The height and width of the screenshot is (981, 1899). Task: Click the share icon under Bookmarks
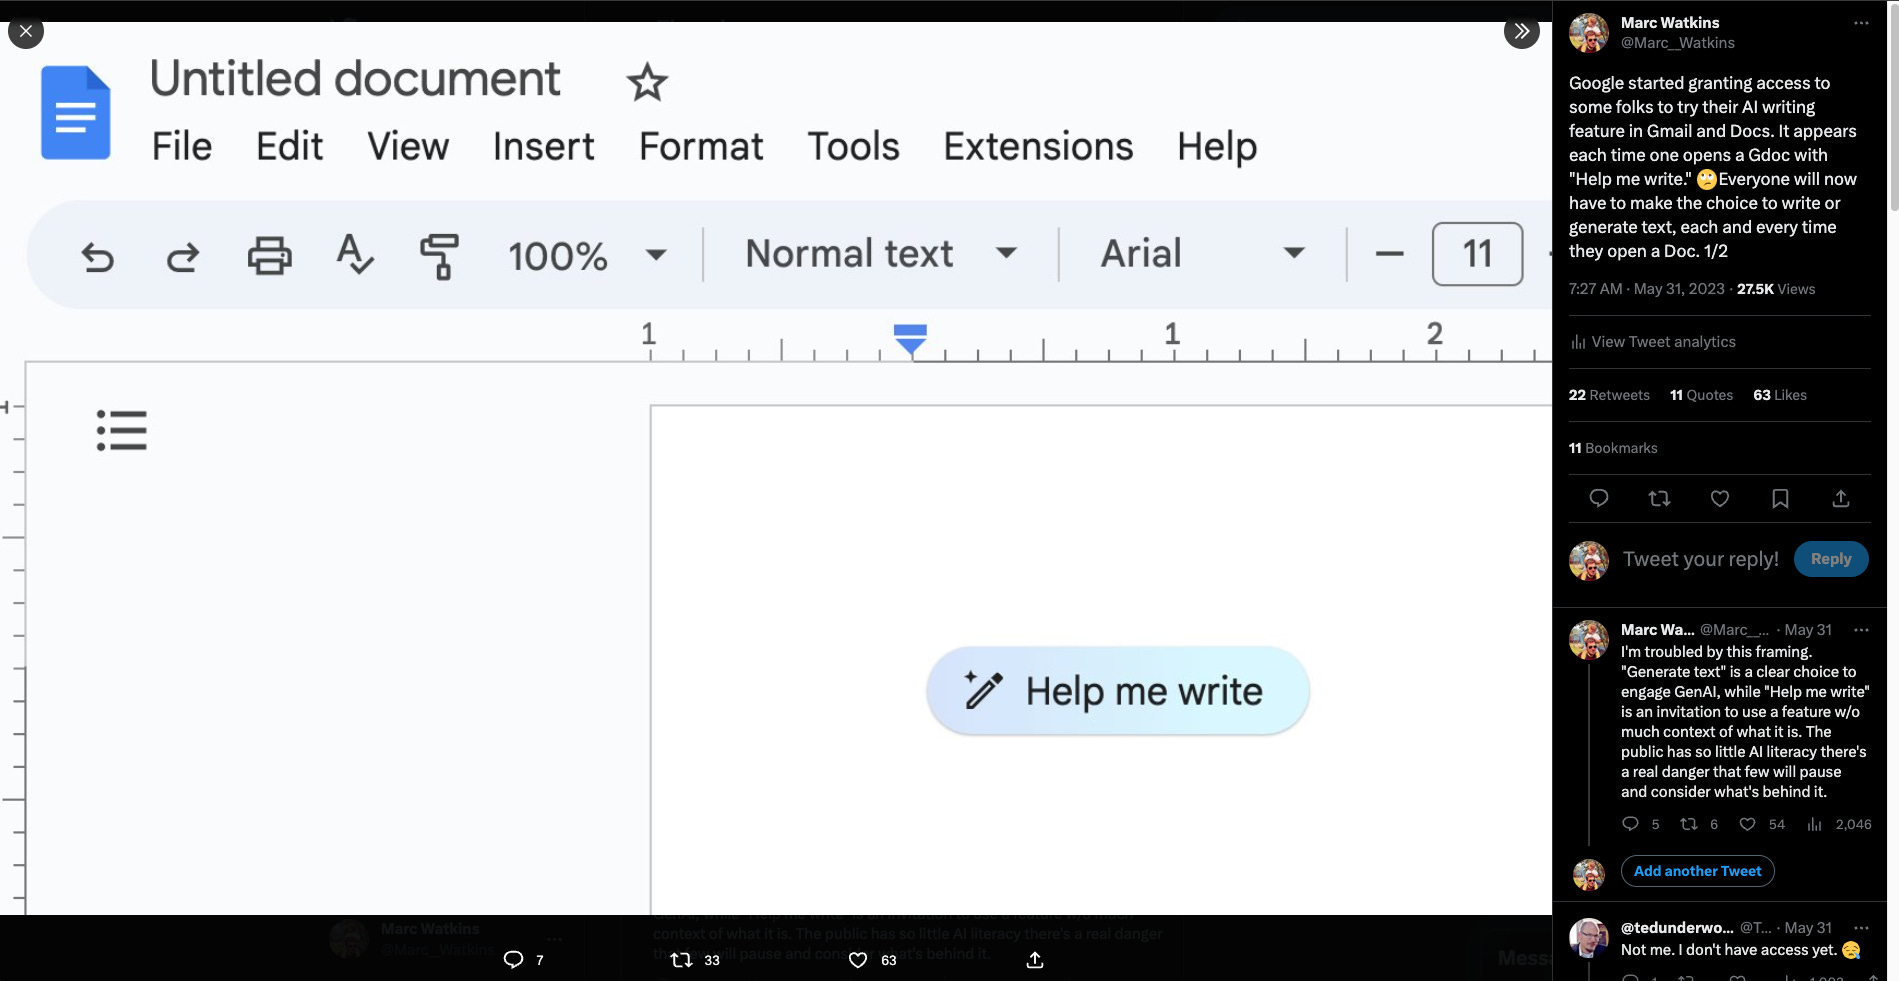1841,498
